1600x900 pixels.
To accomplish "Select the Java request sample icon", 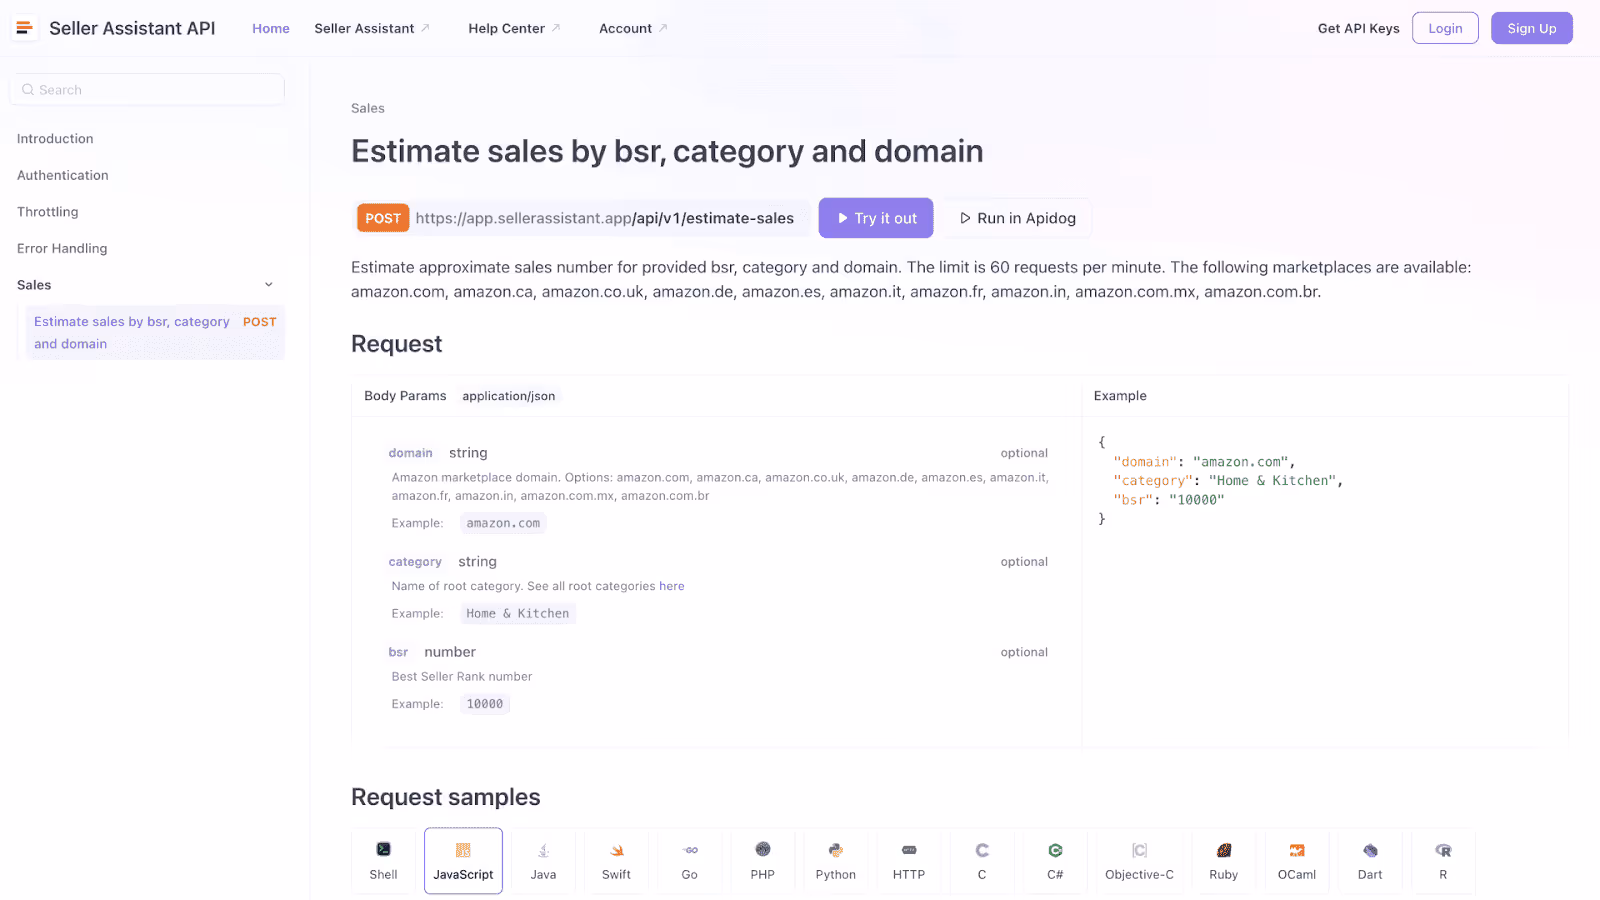I will (543, 850).
